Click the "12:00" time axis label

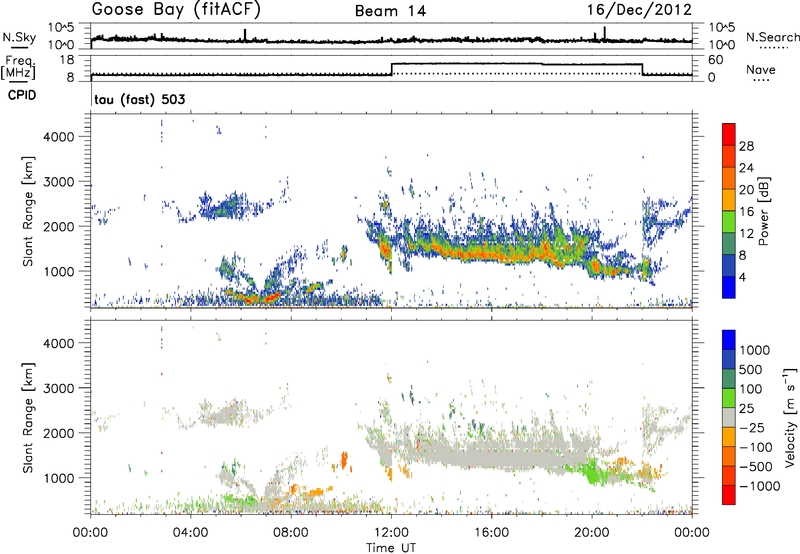coord(391,533)
